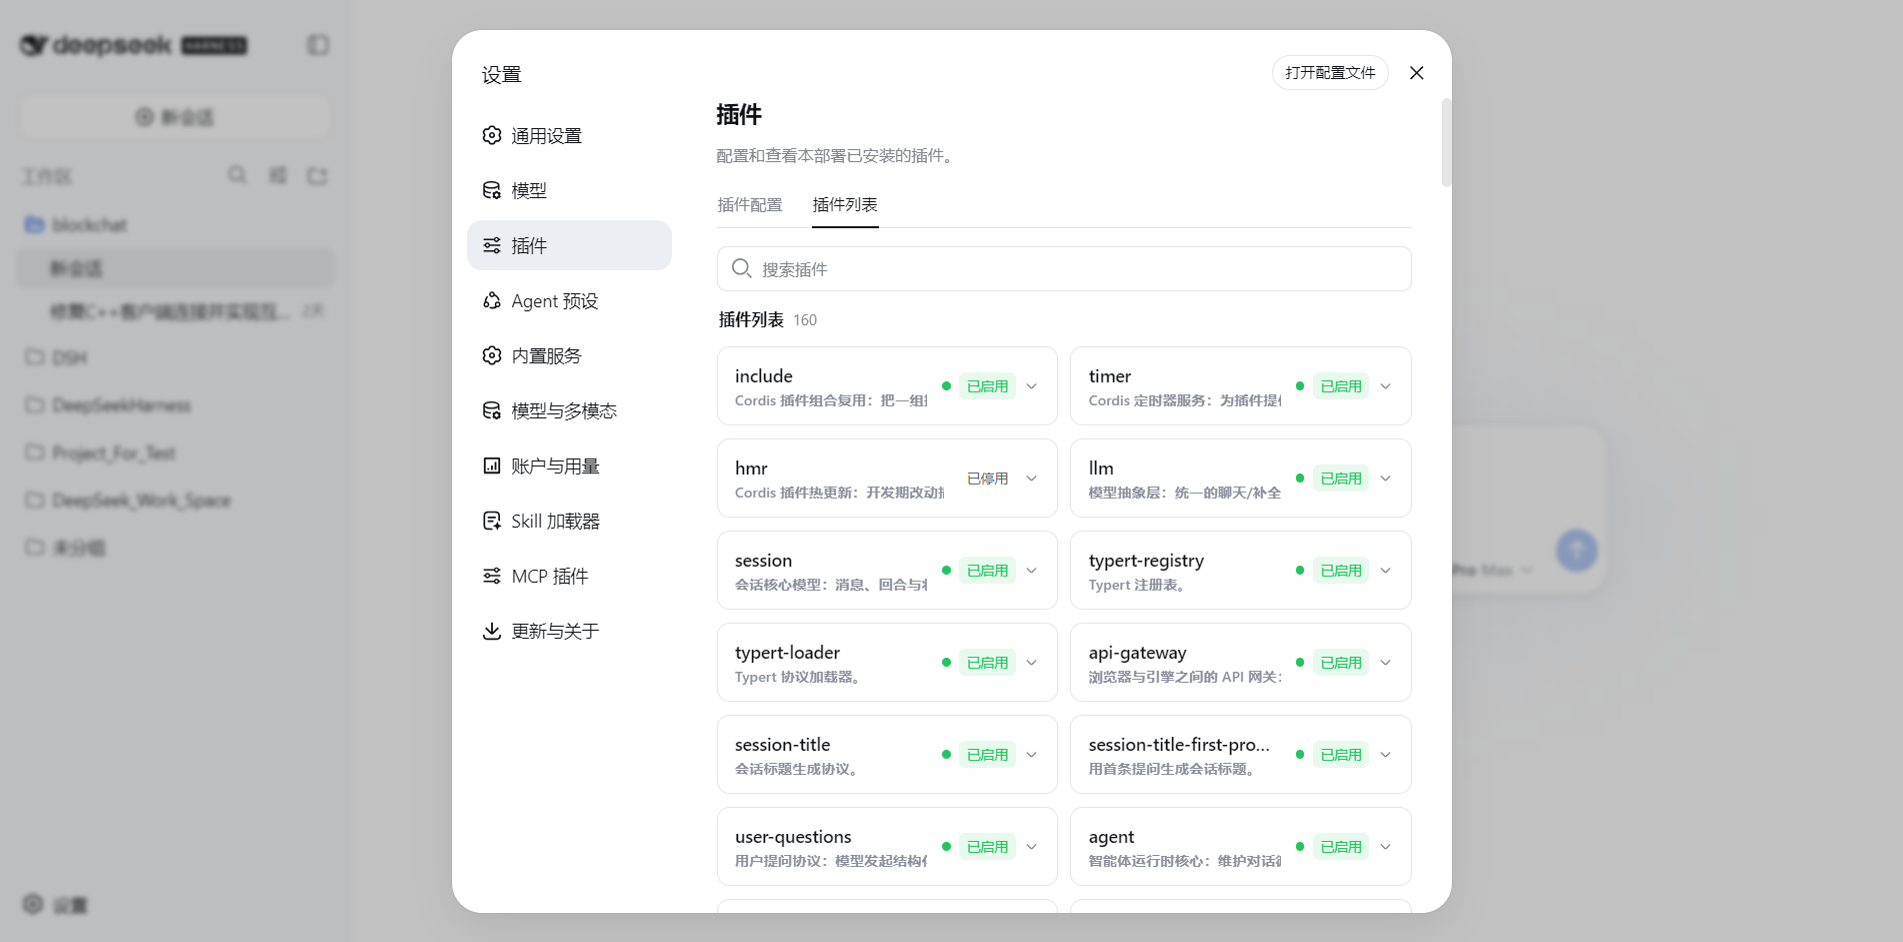This screenshot has width=1903, height=942.
Task: Click the Skill 加载器 icon
Action: [x=491, y=521]
